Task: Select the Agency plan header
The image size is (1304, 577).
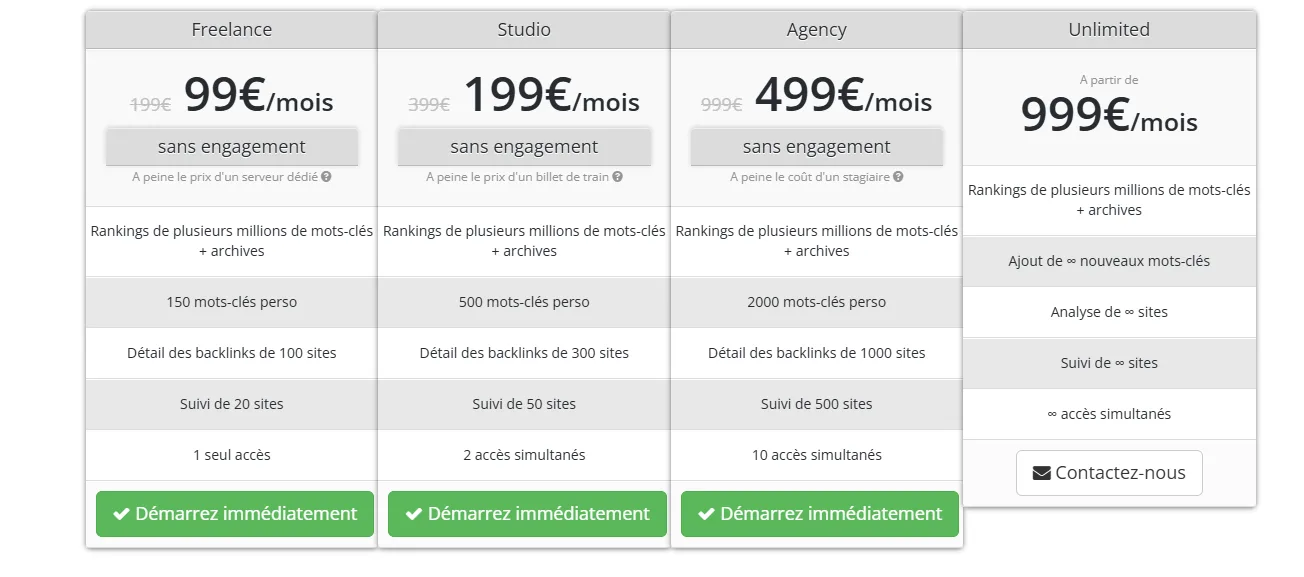Action: (817, 30)
